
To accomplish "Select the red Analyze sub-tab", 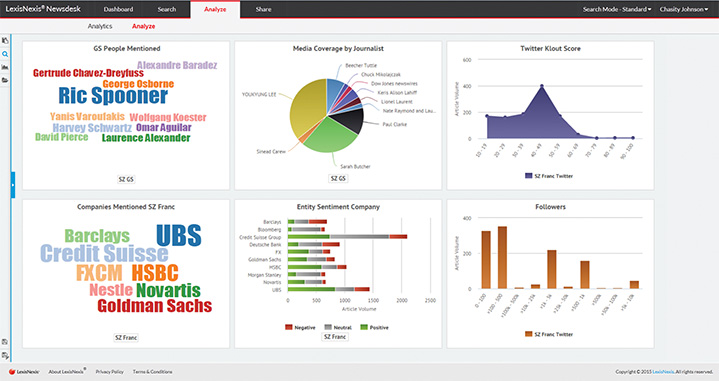I will 144,26.
